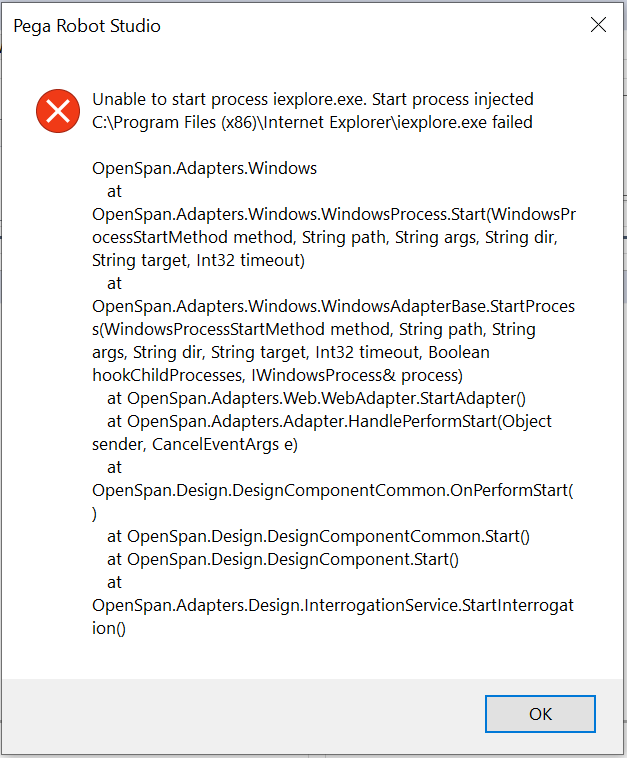Click the C:\Program Files (x86) path line
Viewport: 627px width, 758px height.
tap(312, 122)
